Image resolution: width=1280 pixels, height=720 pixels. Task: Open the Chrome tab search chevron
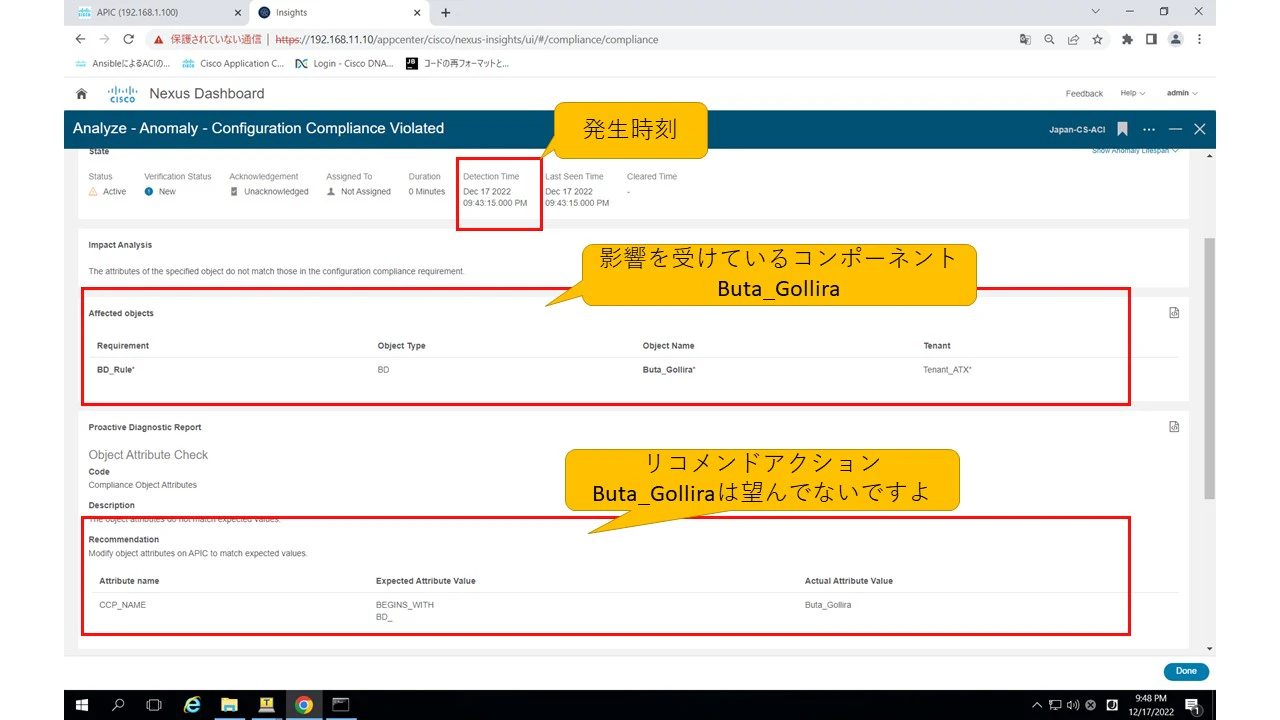pyautogui.click(x=1096, y=12)
